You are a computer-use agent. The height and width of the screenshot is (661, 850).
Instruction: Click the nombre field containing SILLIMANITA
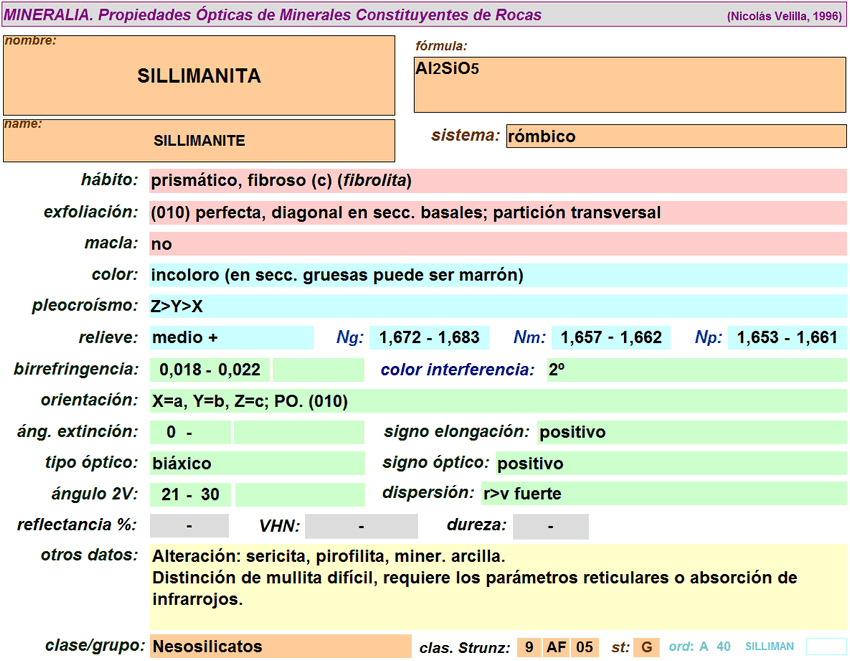pos(199,76)
